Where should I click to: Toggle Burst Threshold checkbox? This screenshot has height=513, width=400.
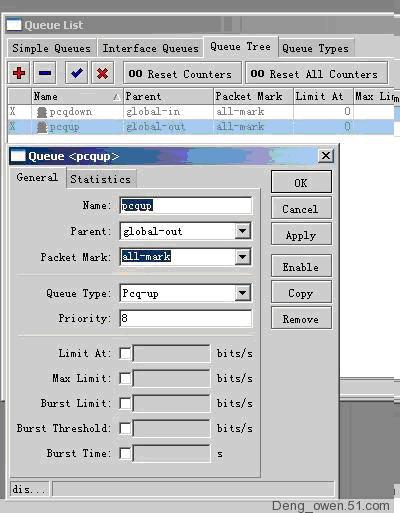(125, 428)
